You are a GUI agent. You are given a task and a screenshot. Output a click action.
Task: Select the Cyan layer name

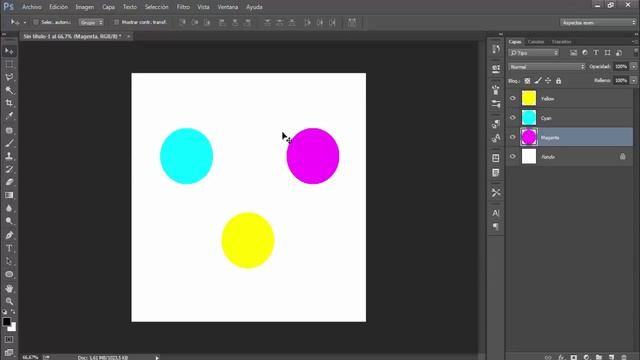pos(546,118)
